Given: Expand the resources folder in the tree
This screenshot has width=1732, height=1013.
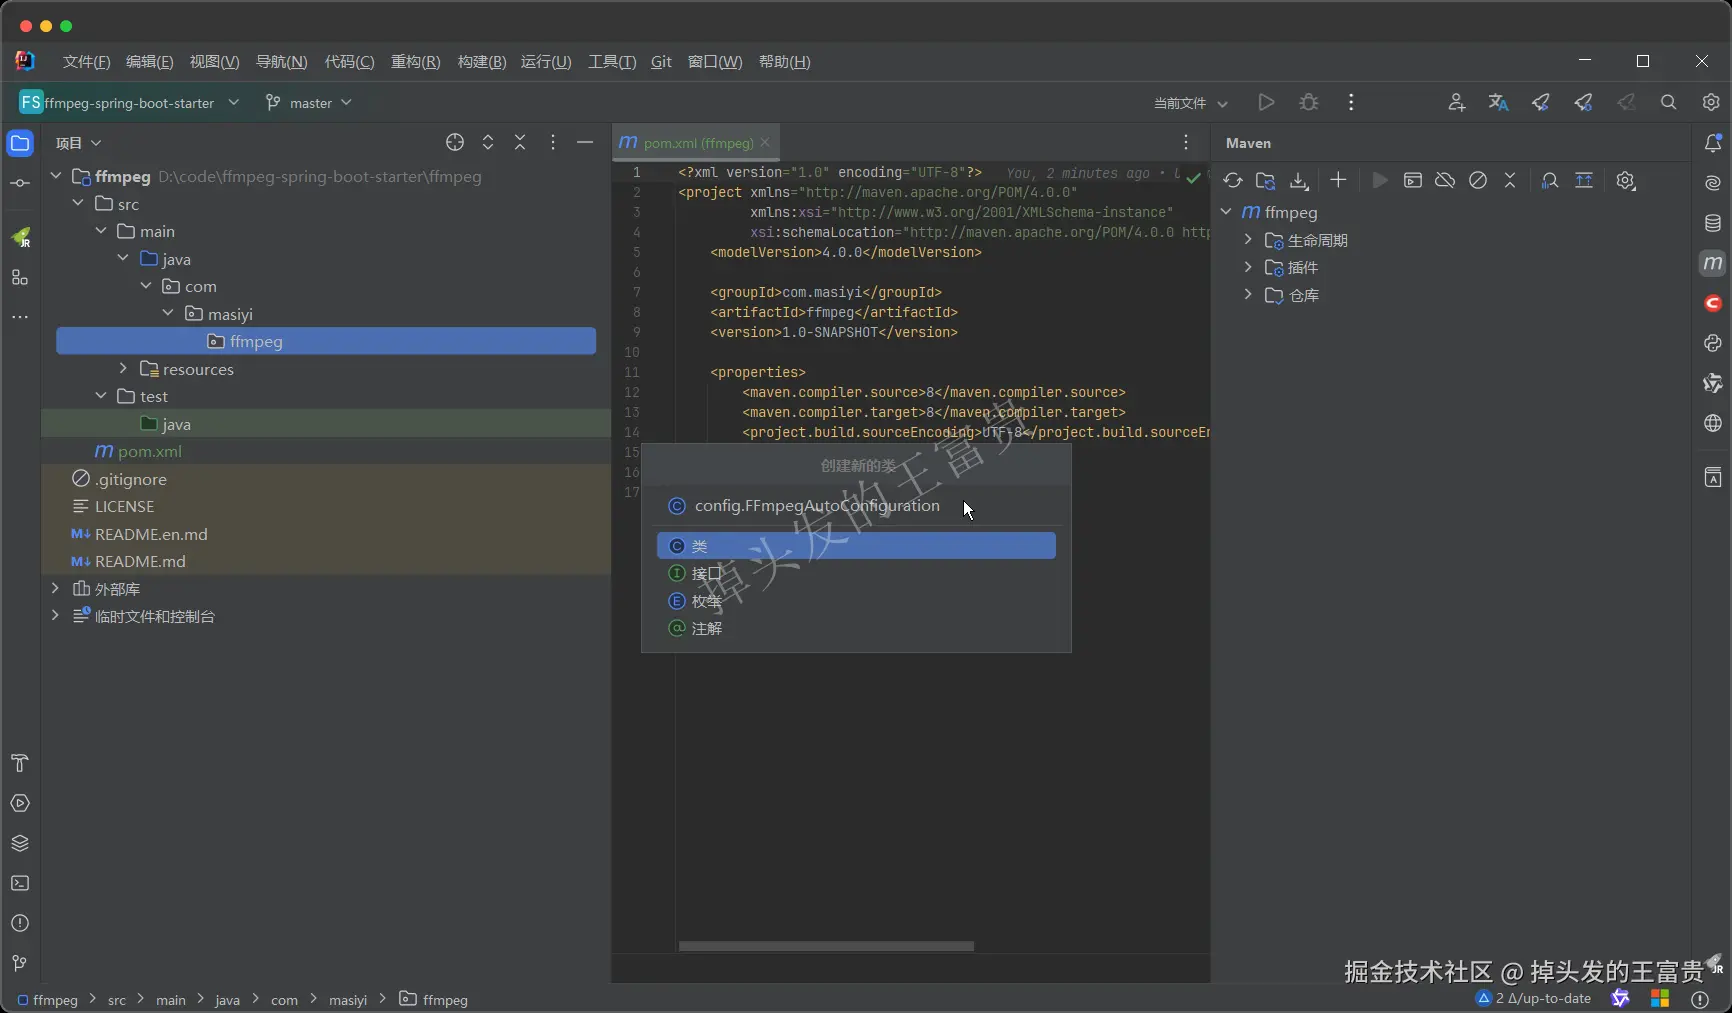Looking at the screenshot, I should point(123,369).
